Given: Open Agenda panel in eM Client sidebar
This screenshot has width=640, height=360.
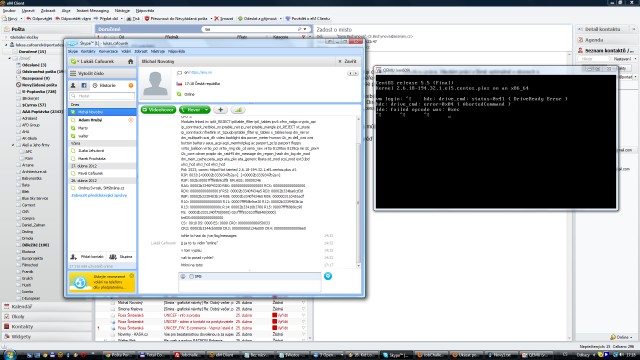Looking at the screenshot, I should pos(607,40).
